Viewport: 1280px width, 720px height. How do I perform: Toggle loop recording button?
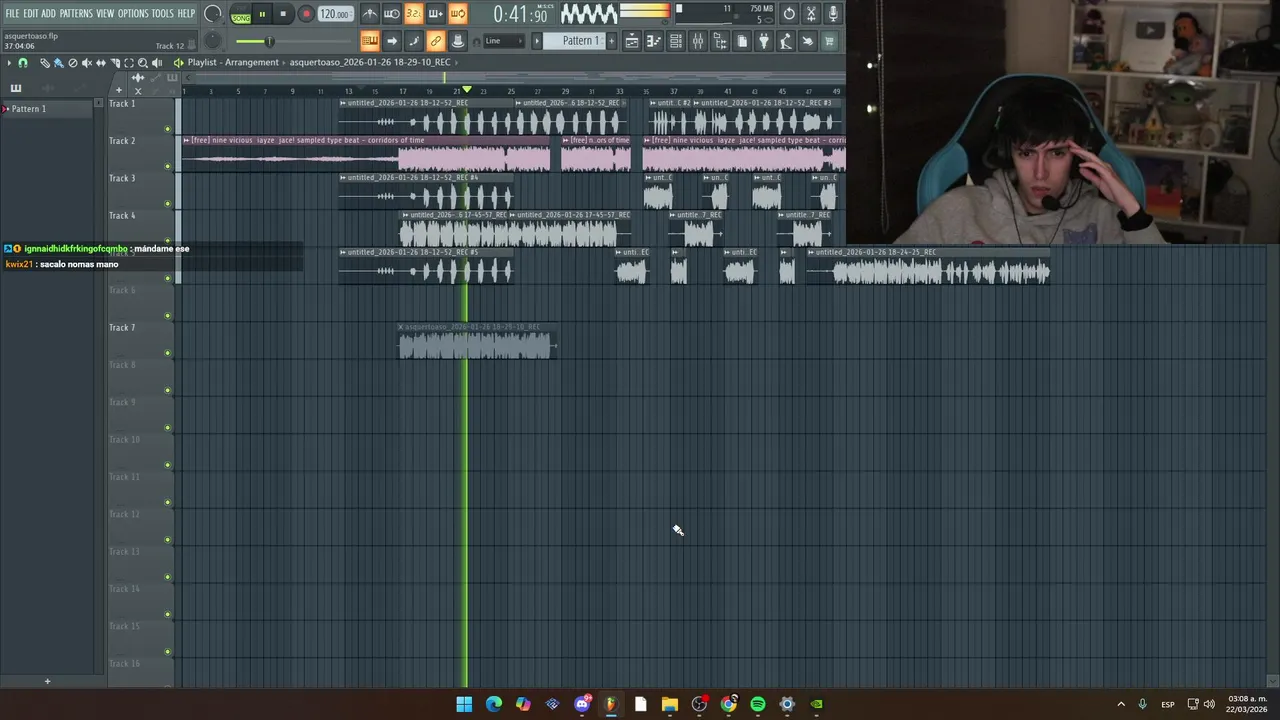457,14
